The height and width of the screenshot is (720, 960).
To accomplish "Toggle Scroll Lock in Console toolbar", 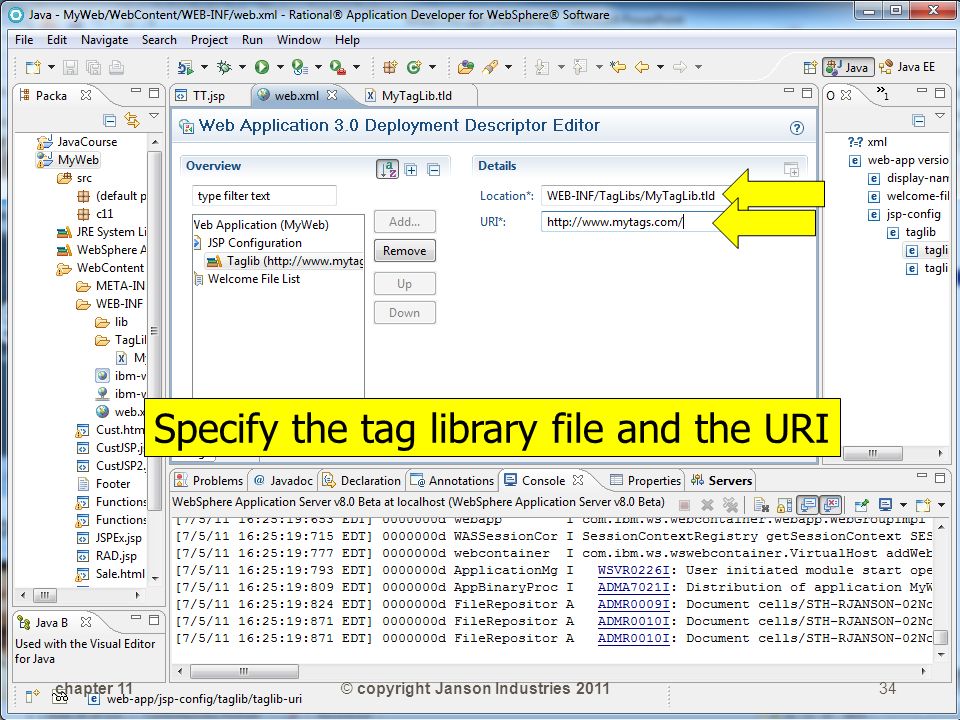I will (784, 505).
